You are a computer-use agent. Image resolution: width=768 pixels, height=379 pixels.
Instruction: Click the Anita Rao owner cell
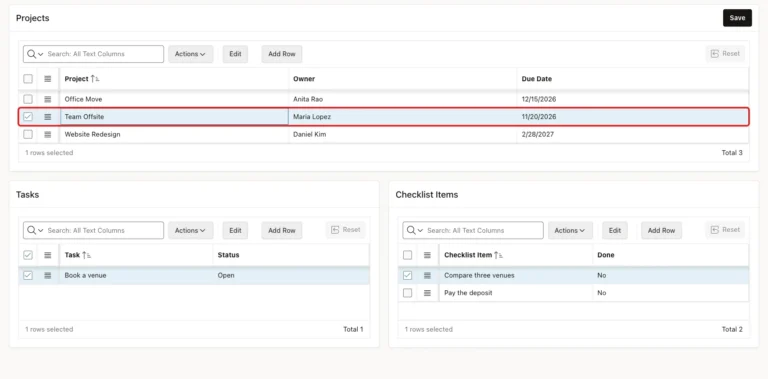tap(403, 99)
